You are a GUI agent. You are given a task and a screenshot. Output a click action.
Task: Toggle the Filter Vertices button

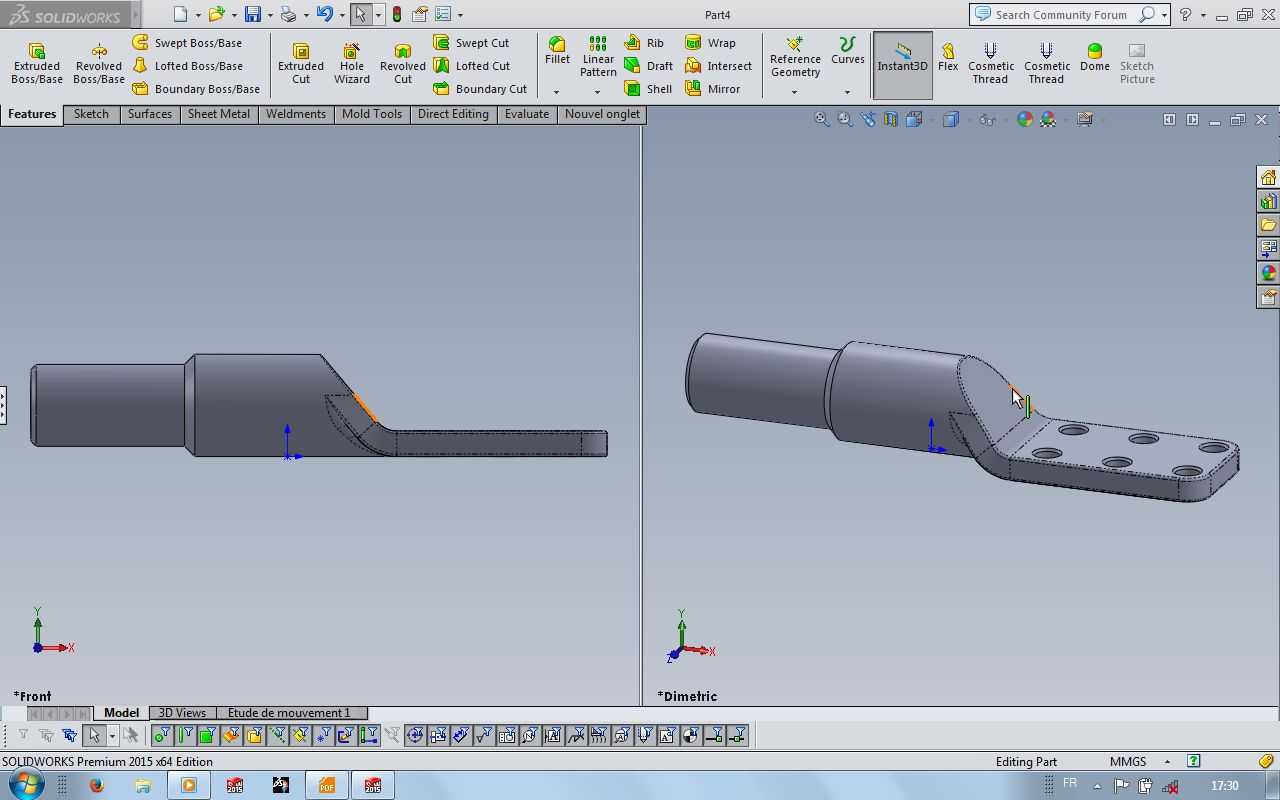click(161, 736)
